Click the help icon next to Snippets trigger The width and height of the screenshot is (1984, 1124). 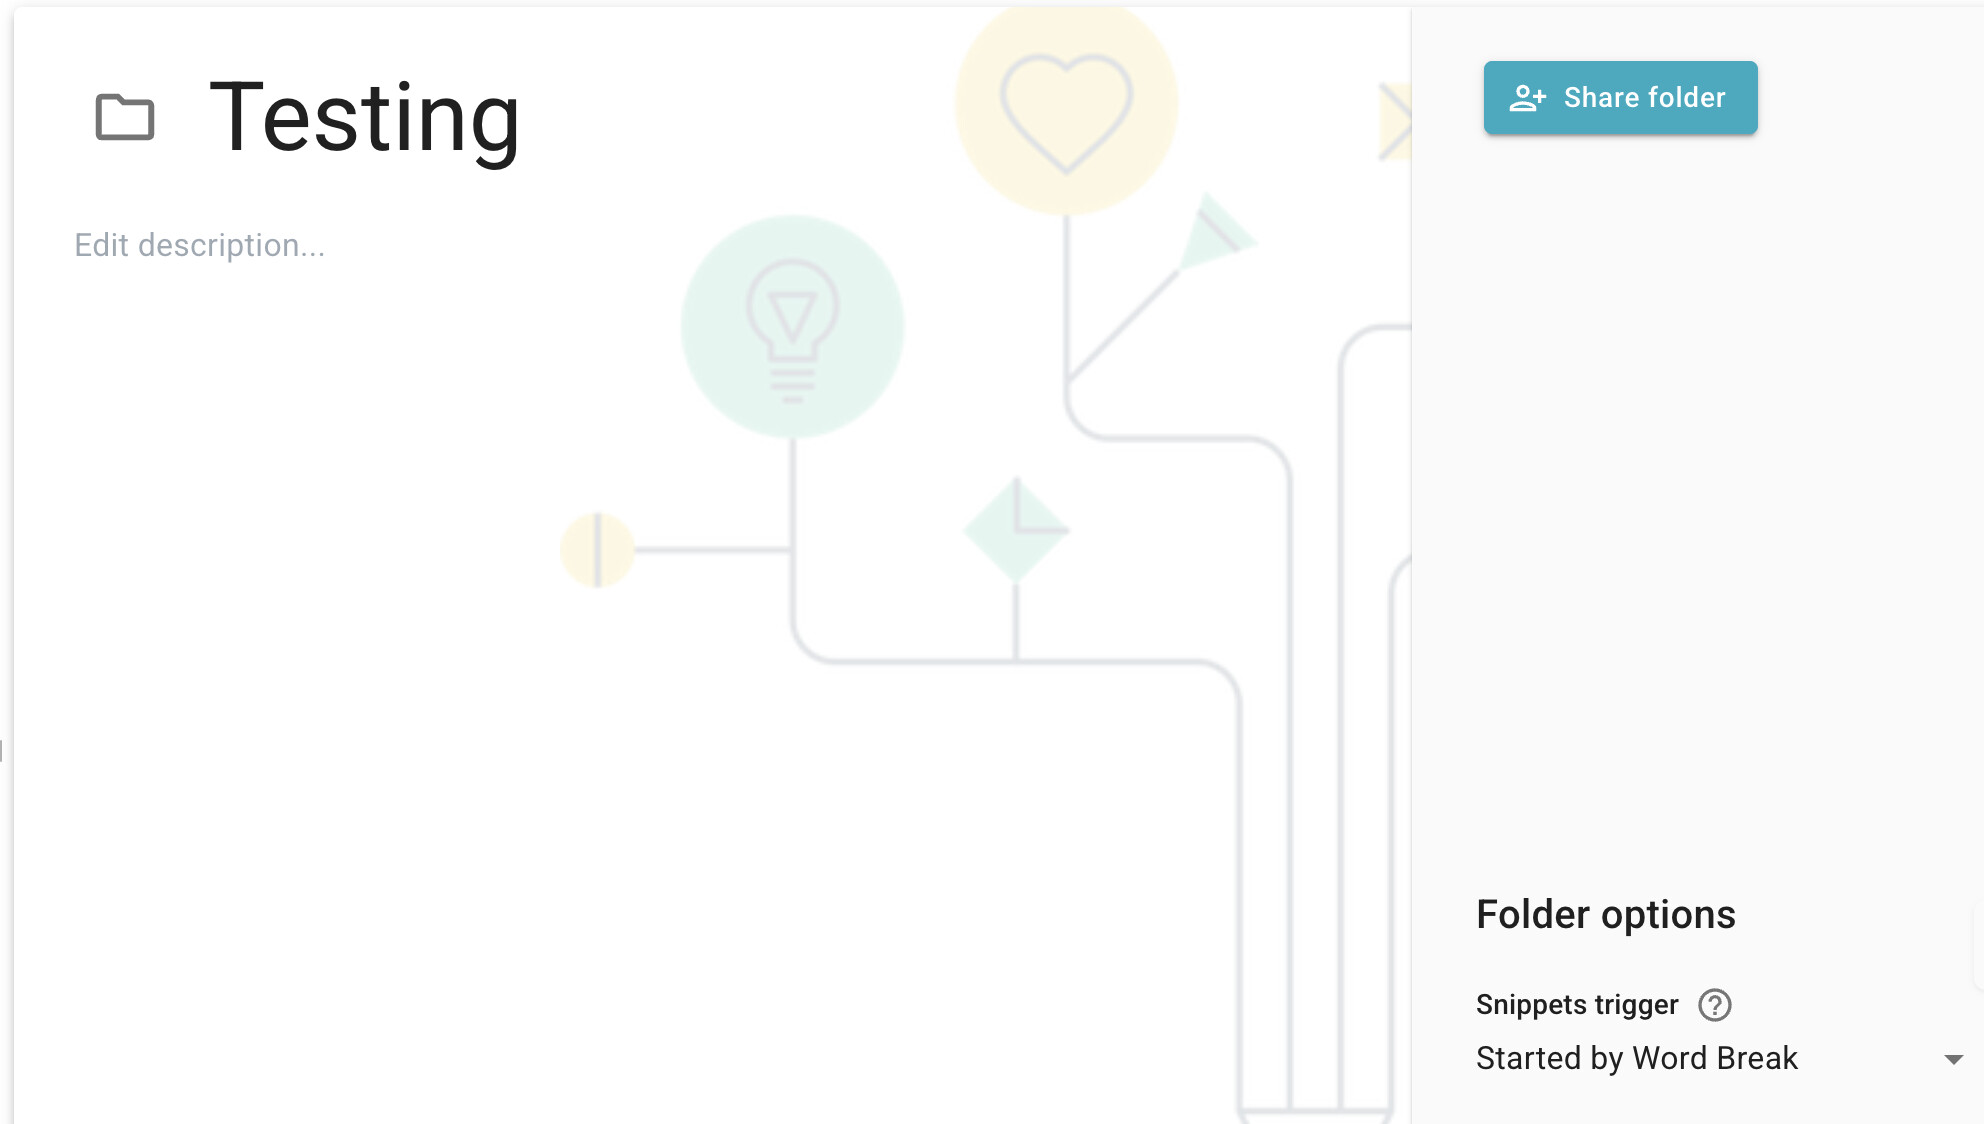click(1714, 1004)
